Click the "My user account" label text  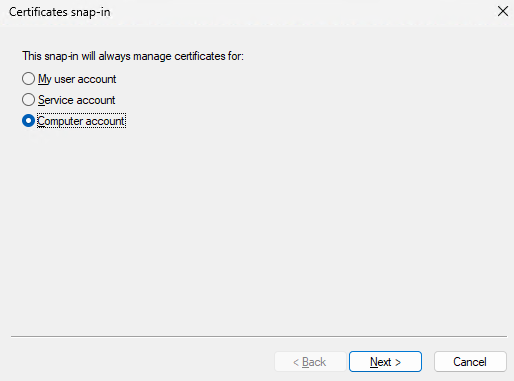tap(77, 79)
